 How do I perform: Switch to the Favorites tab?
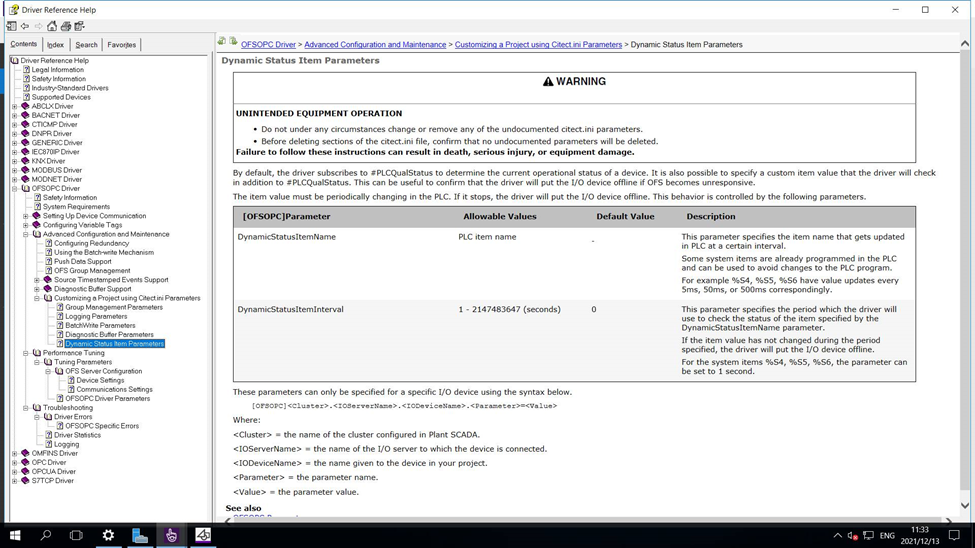tap(121, 45)
